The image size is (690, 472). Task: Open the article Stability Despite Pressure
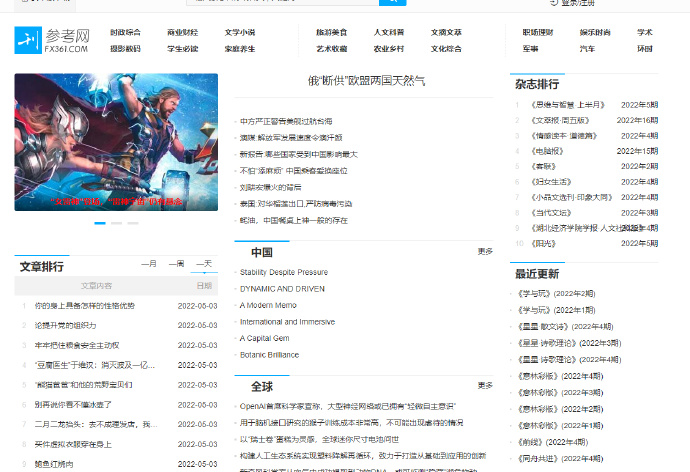283,272
